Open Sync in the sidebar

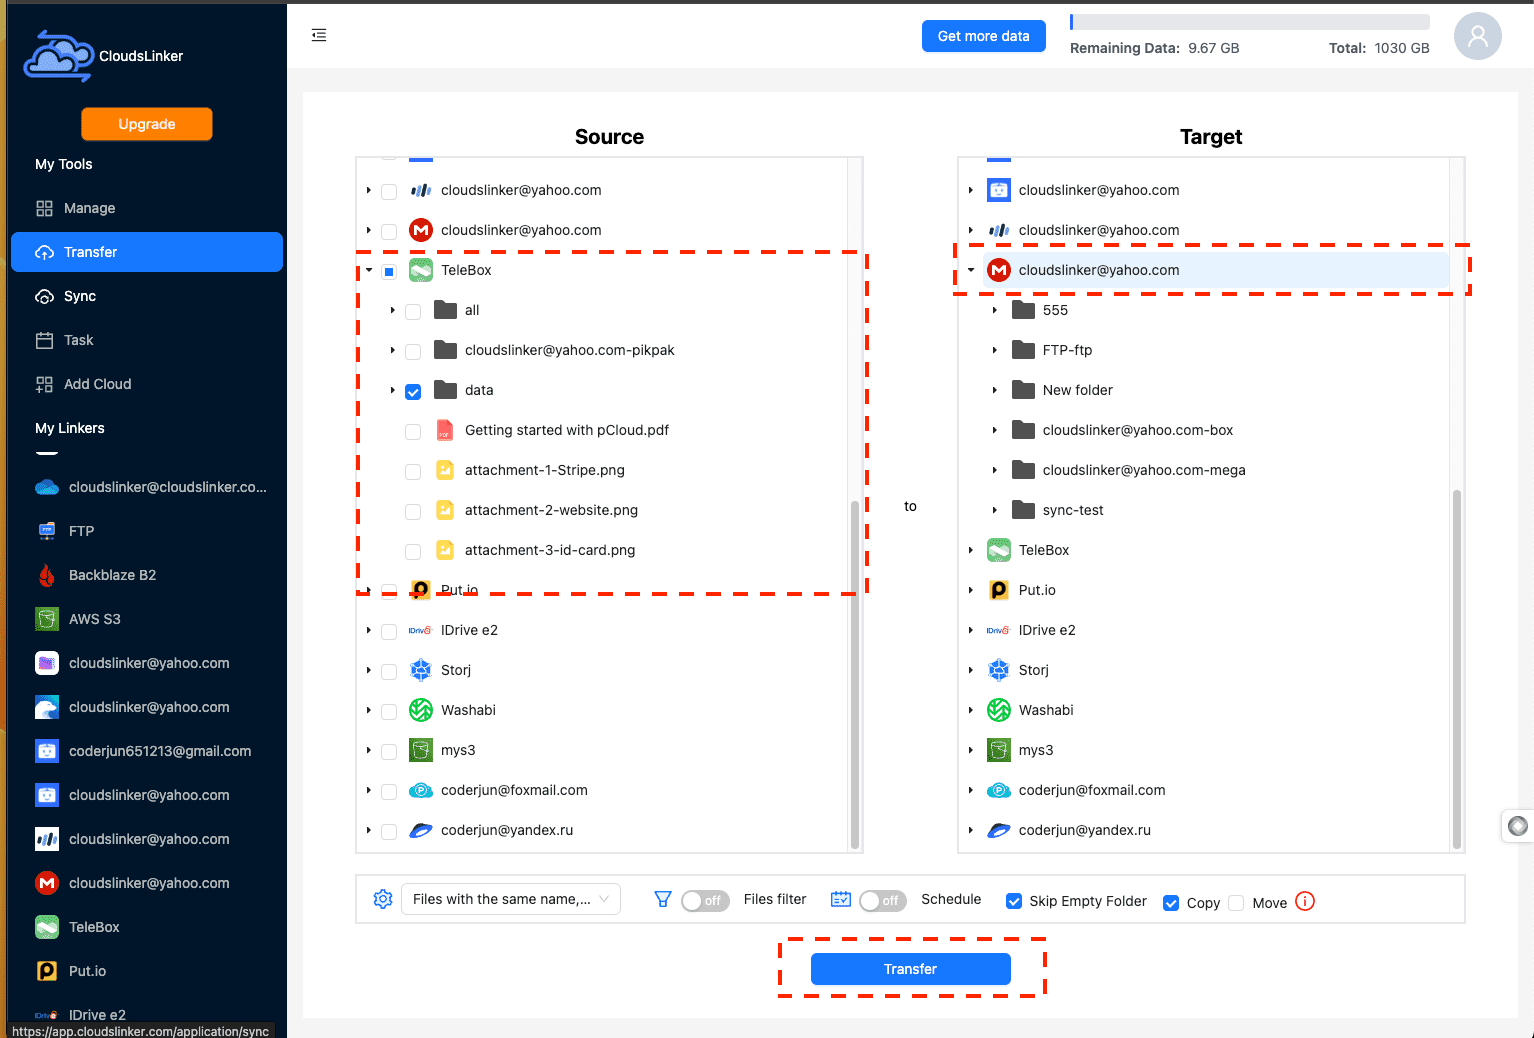point(147,296)
